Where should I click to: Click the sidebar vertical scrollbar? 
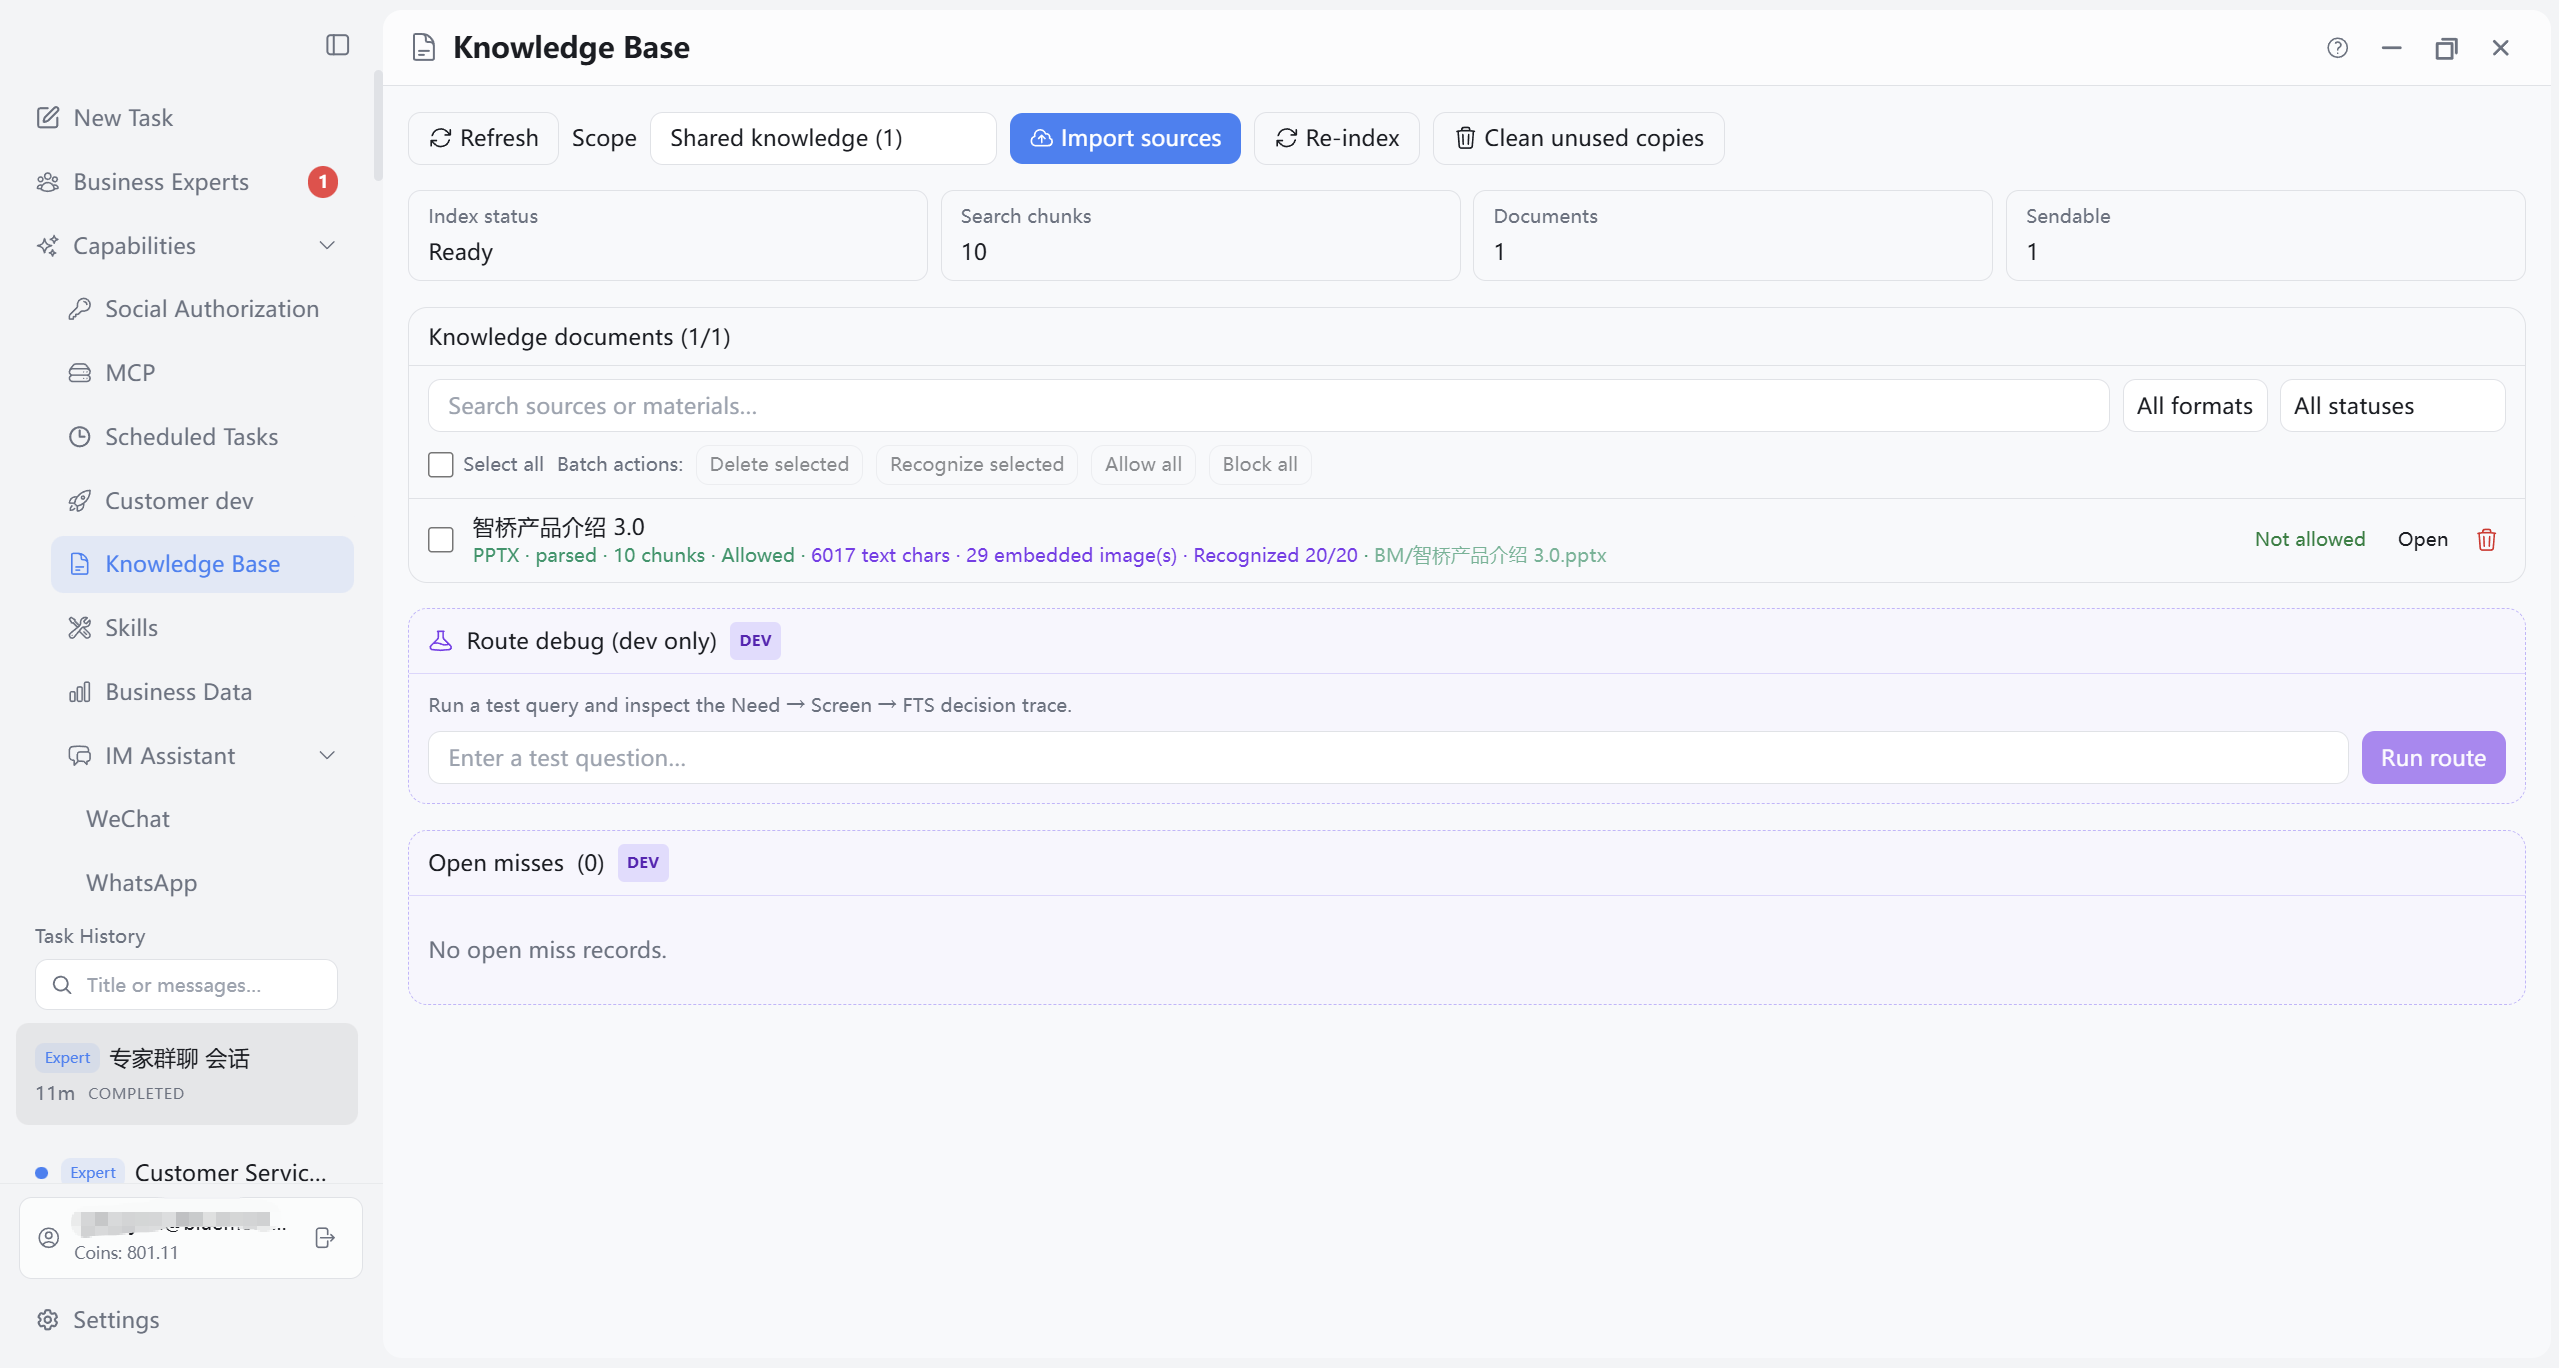(x=378, y=126)
